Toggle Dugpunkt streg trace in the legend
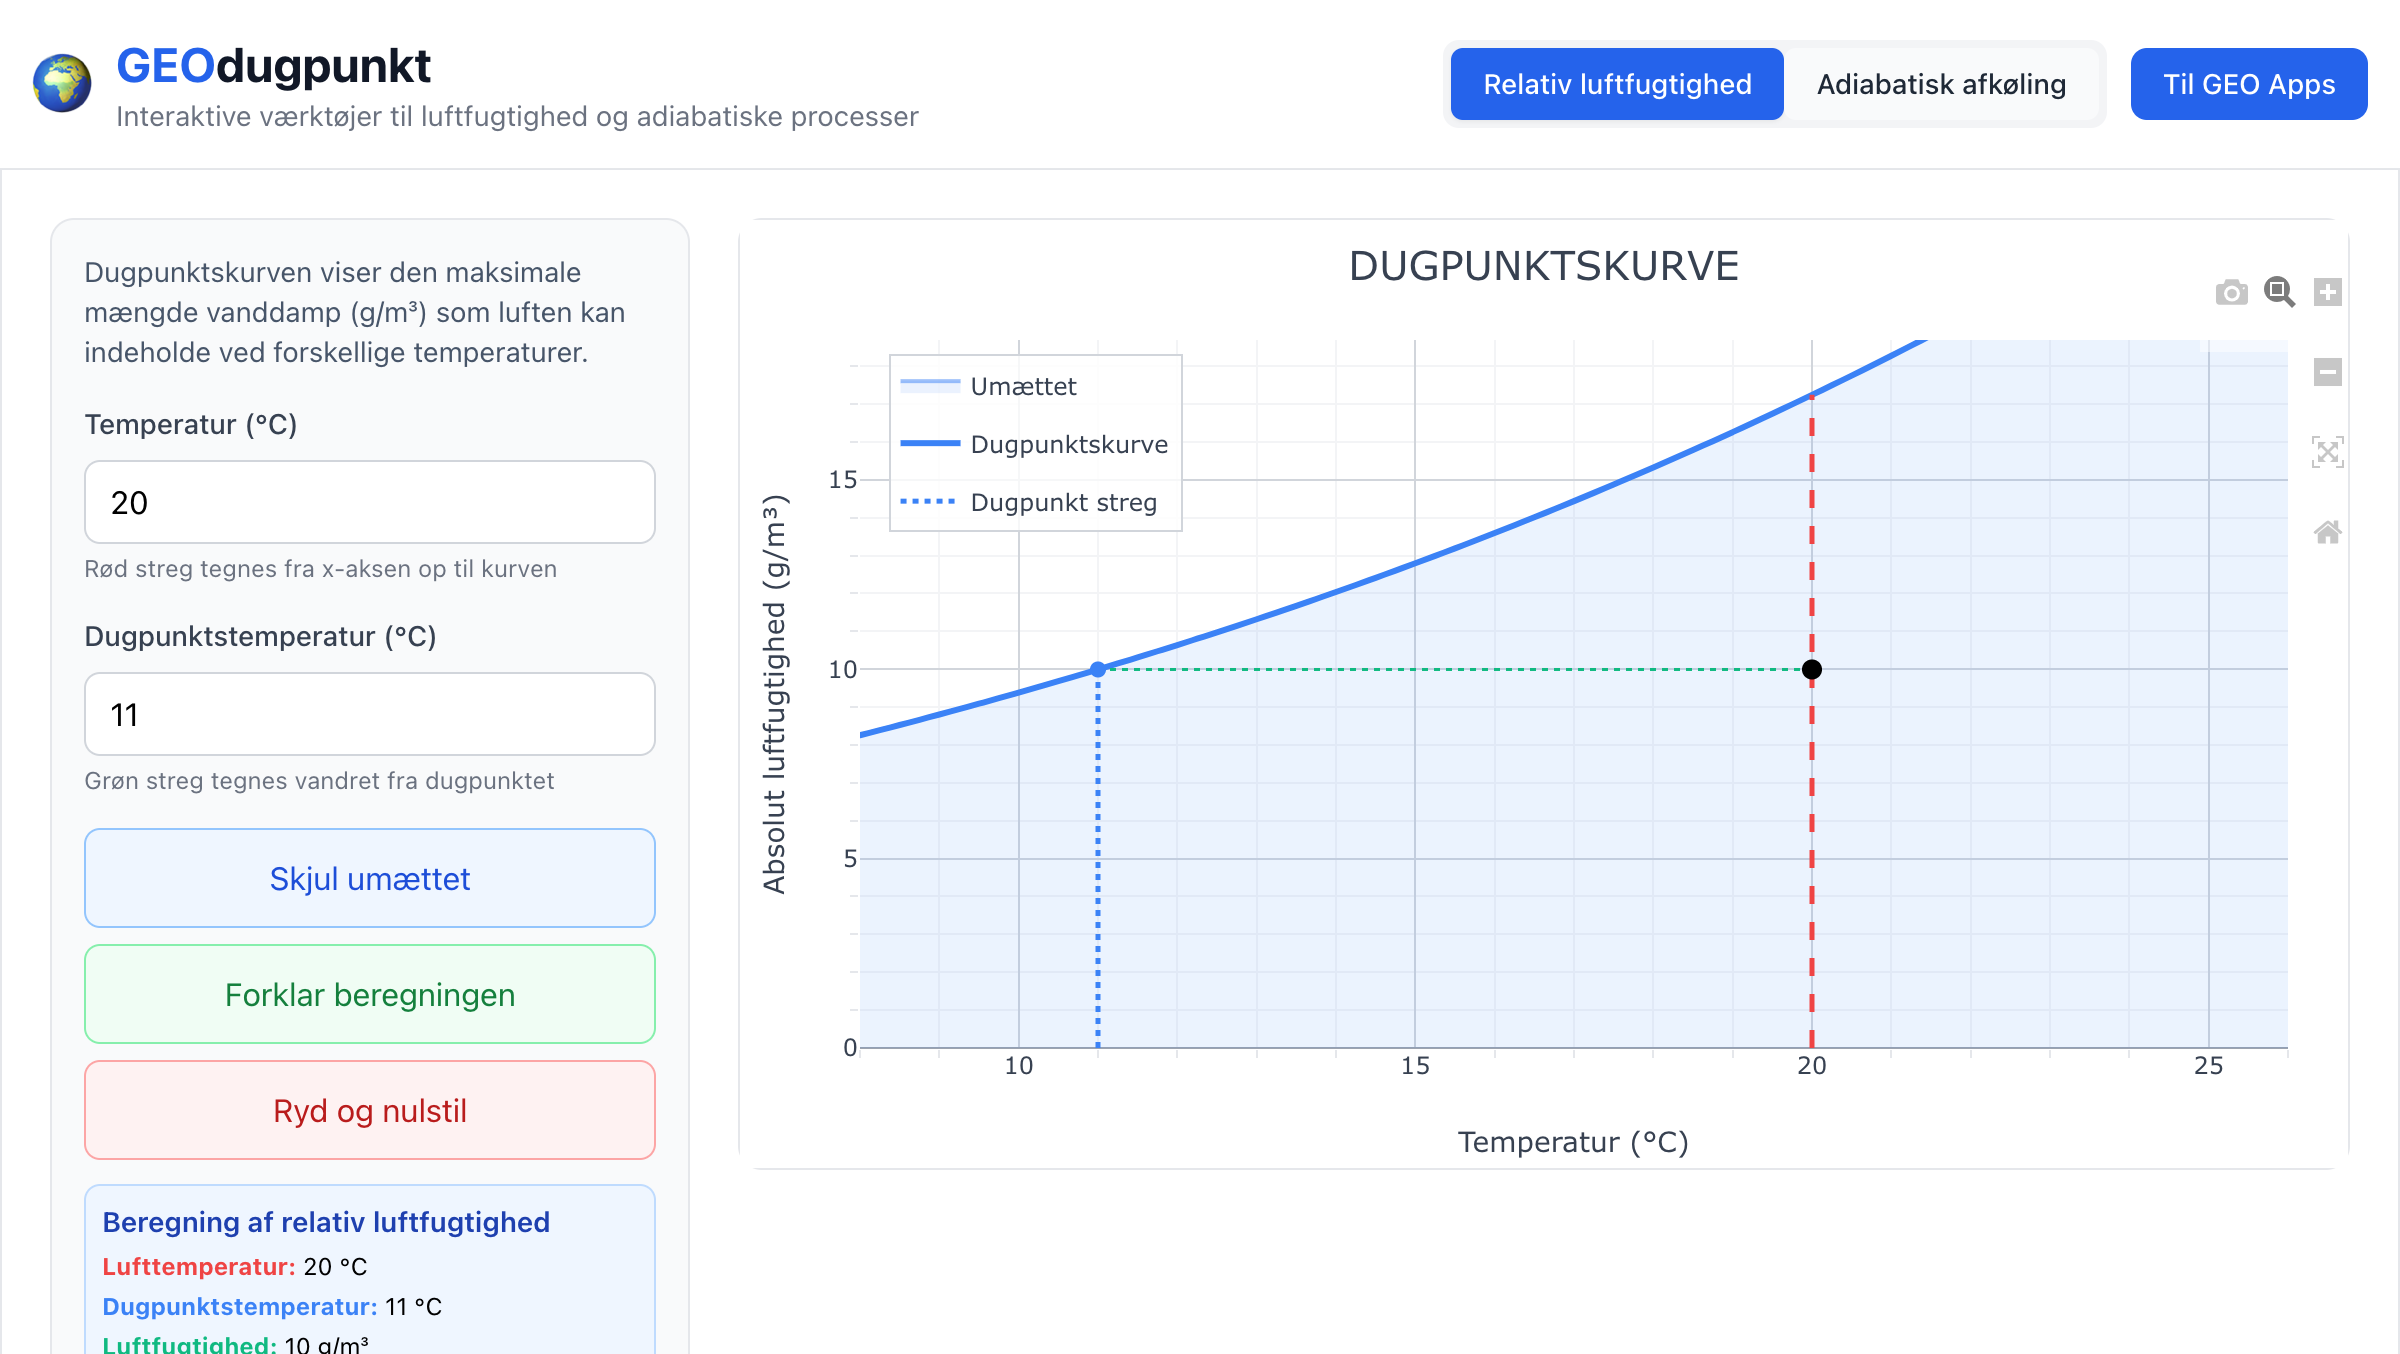 [1062, 502]
